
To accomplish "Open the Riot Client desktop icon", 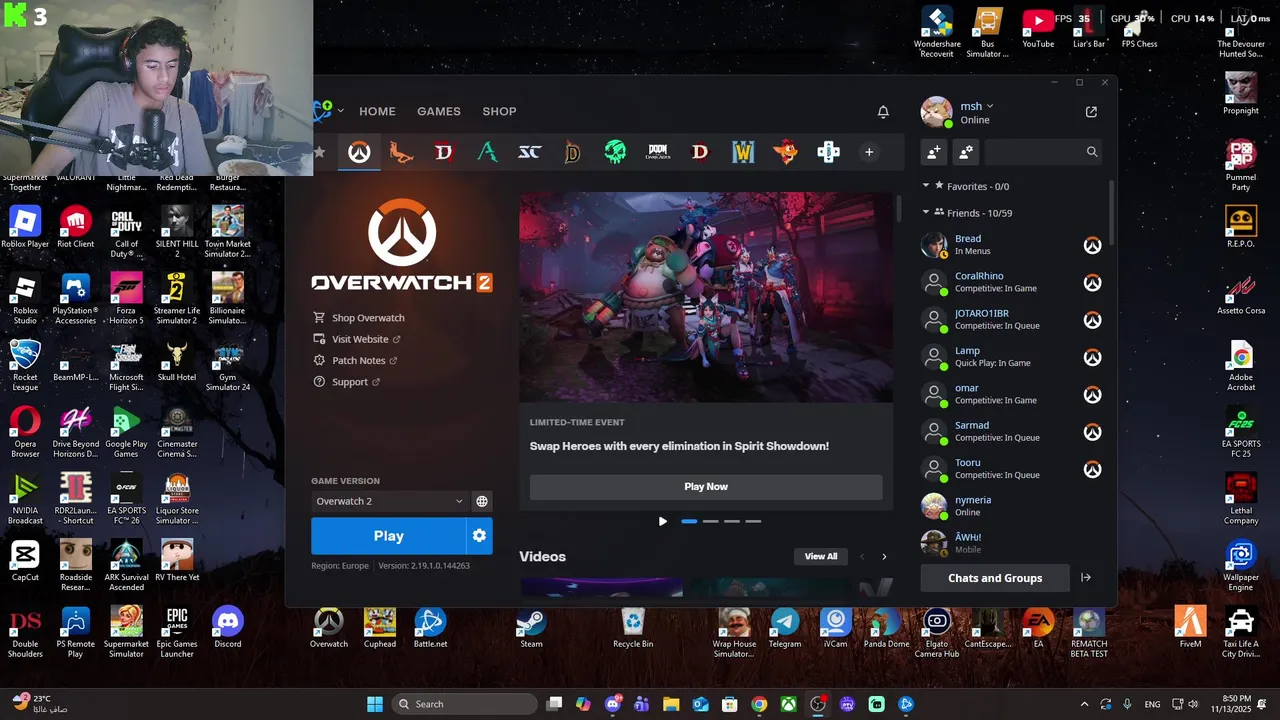I will [x=76, y=226].
